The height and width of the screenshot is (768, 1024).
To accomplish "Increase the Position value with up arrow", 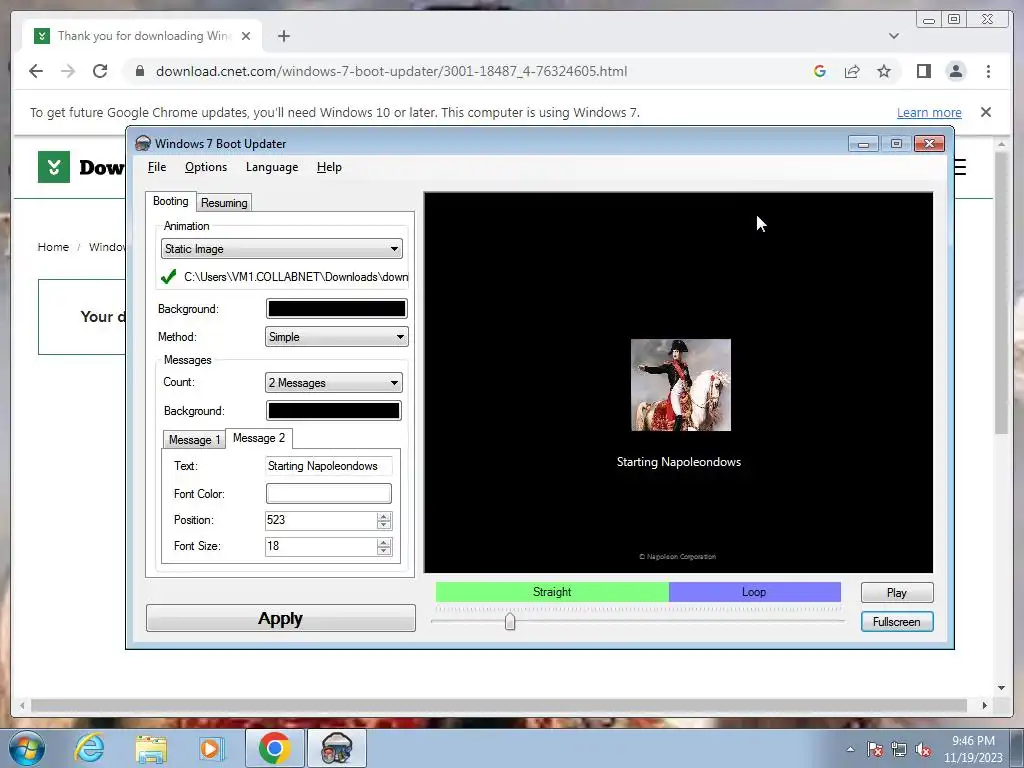I will click(384, 516).
